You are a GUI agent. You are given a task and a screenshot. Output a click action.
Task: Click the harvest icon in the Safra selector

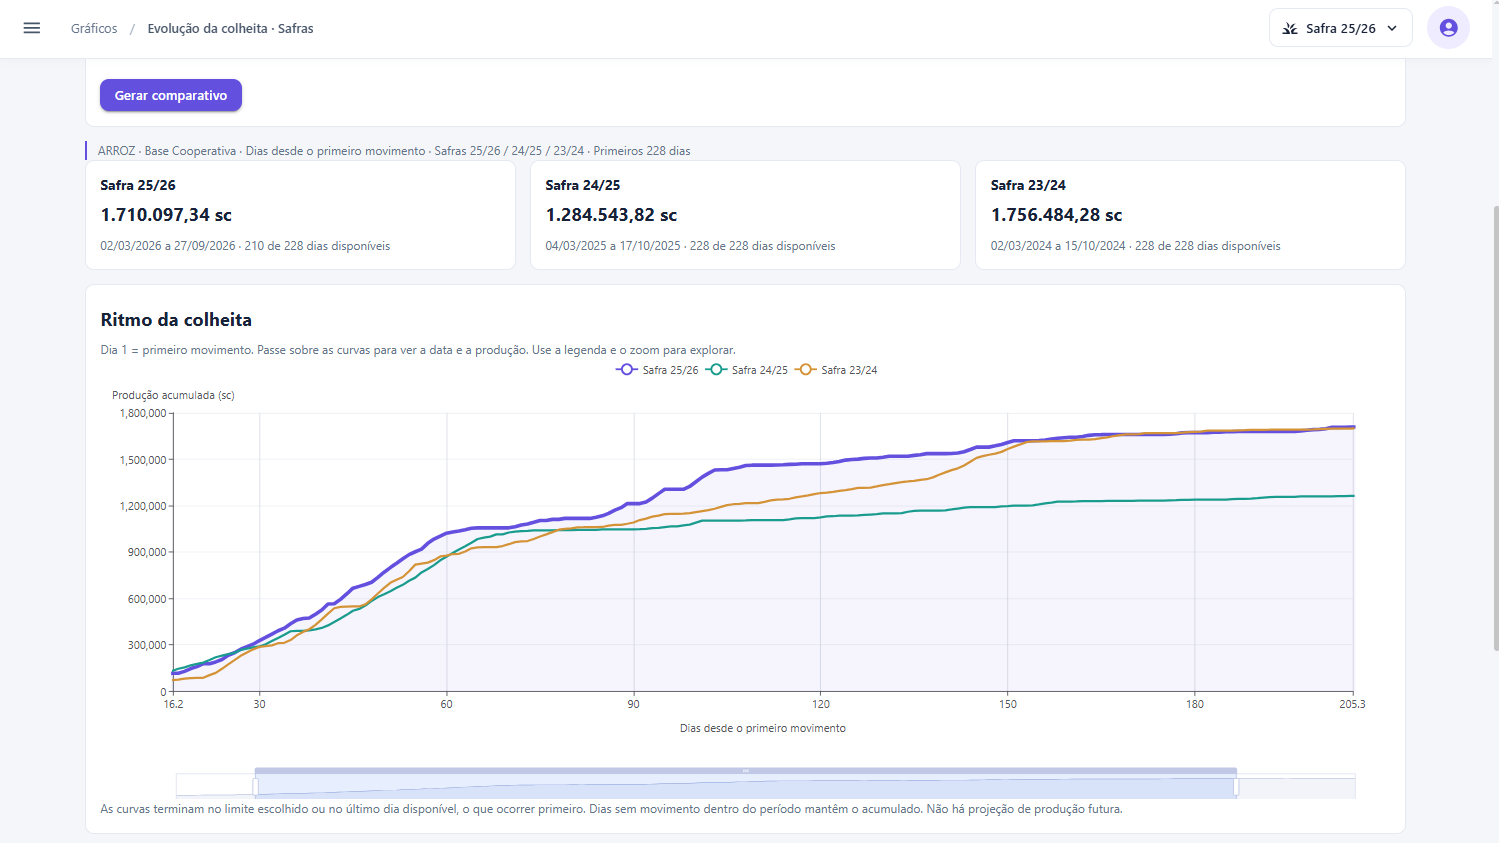(1290, 29)
